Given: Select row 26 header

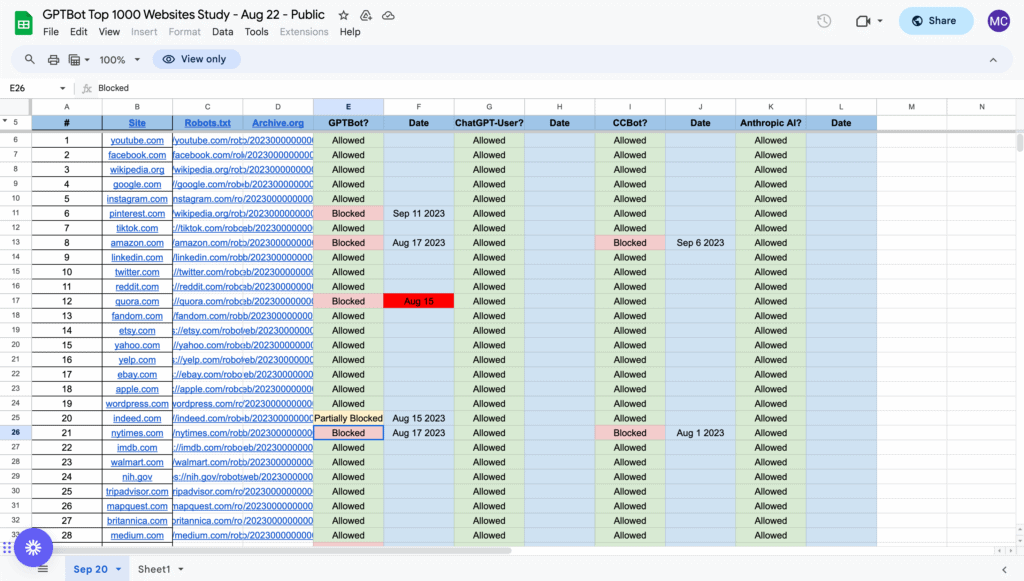Looking at the screenshot, I should coord(16,433).
